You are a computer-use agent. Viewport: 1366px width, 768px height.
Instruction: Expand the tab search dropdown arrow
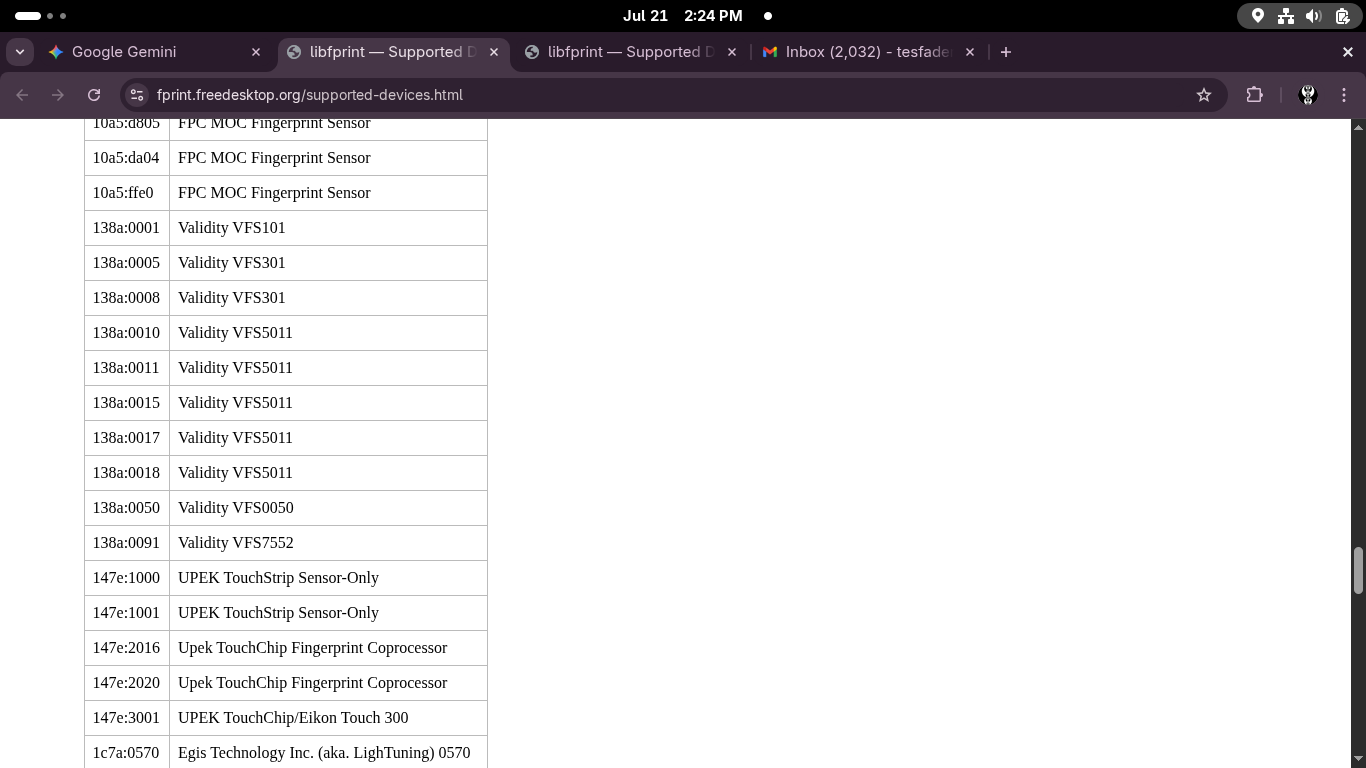click(20, 52)
